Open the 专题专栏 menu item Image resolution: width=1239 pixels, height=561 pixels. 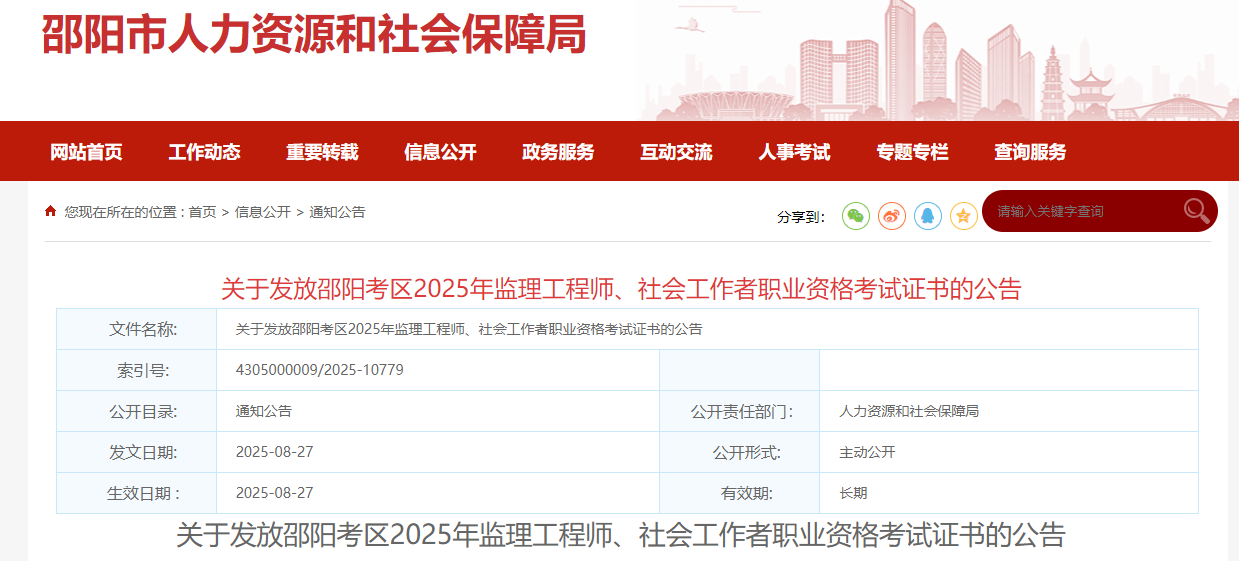click(912, 152)
